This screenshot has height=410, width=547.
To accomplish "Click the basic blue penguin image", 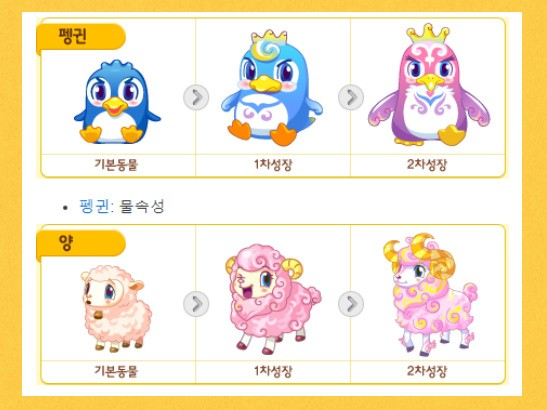I will coord(117,102).
